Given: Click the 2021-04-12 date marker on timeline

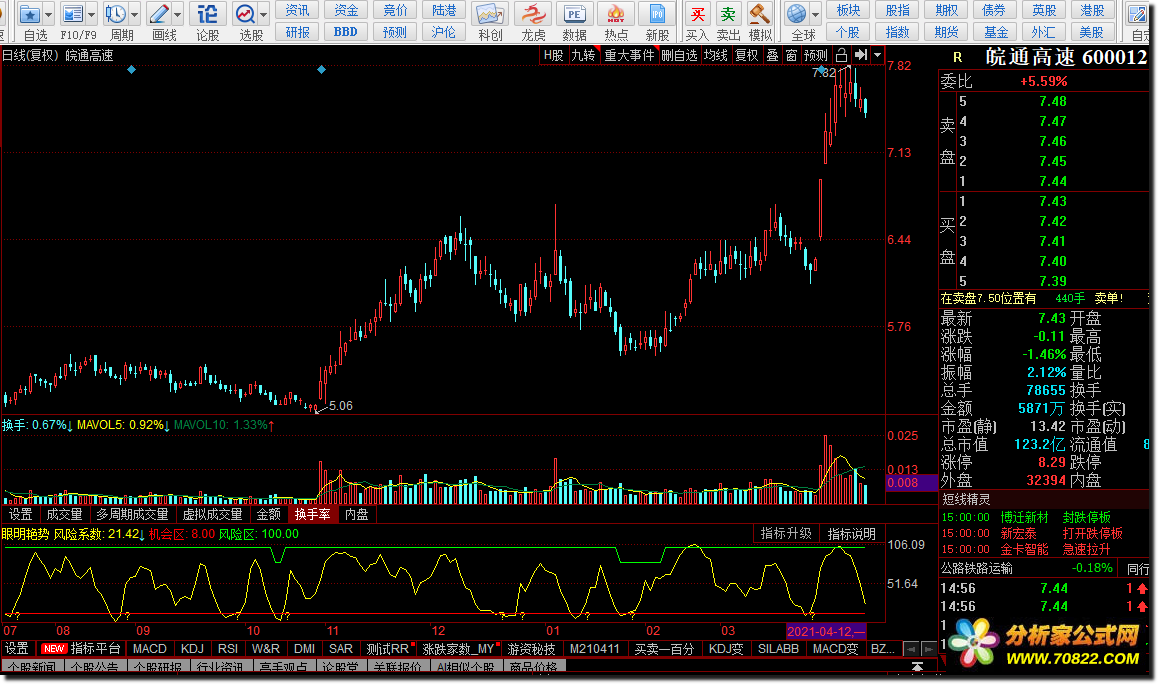Looking at the screenshot, I should point(826,631).
